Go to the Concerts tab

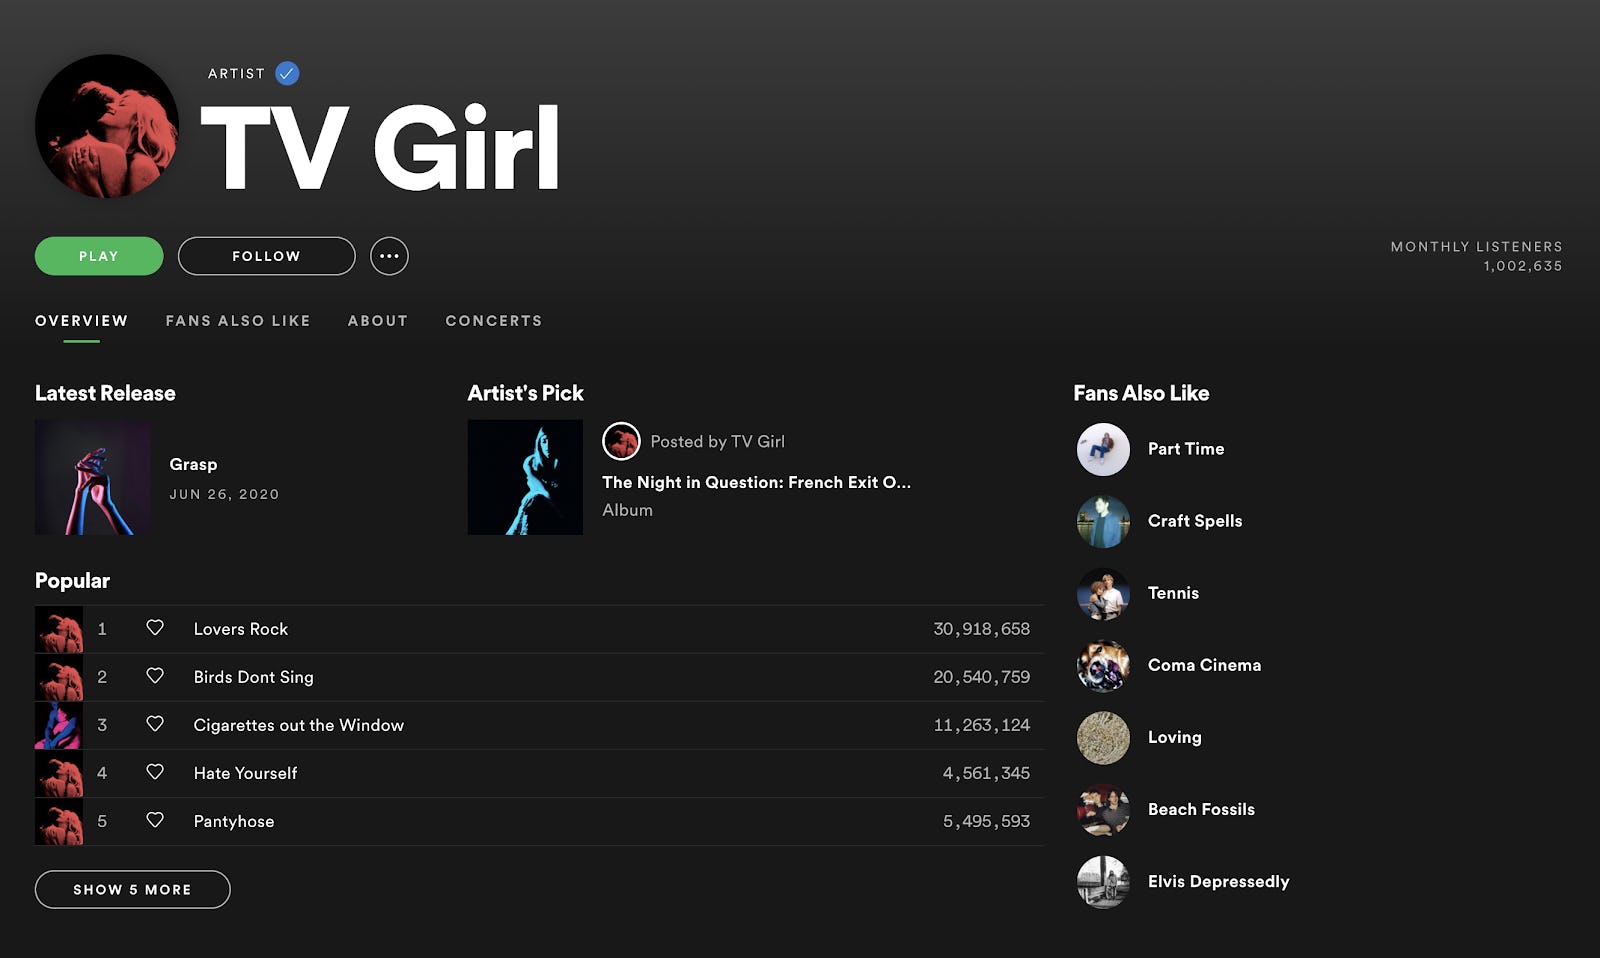(494, 321)
